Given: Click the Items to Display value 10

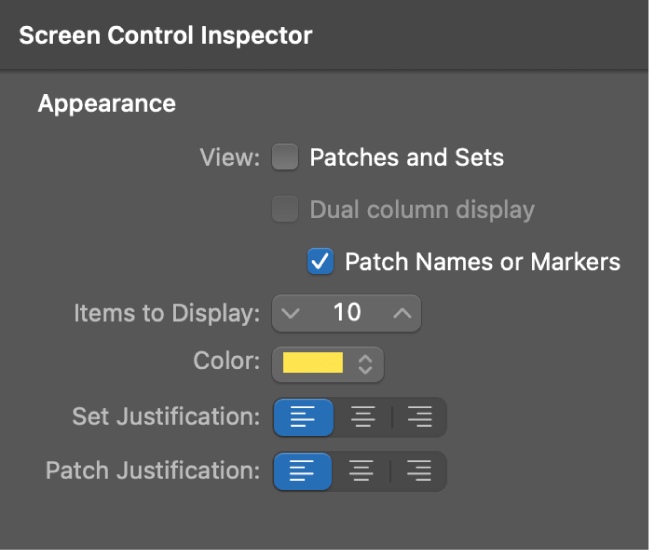Looking at the screenshot, I should point(347,312).
